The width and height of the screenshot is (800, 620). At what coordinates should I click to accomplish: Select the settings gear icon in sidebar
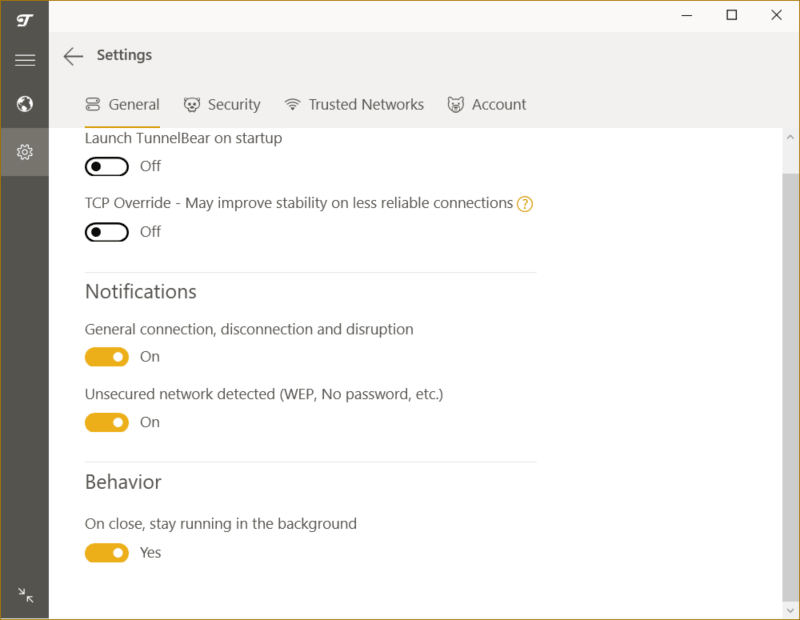pos(24,152)
